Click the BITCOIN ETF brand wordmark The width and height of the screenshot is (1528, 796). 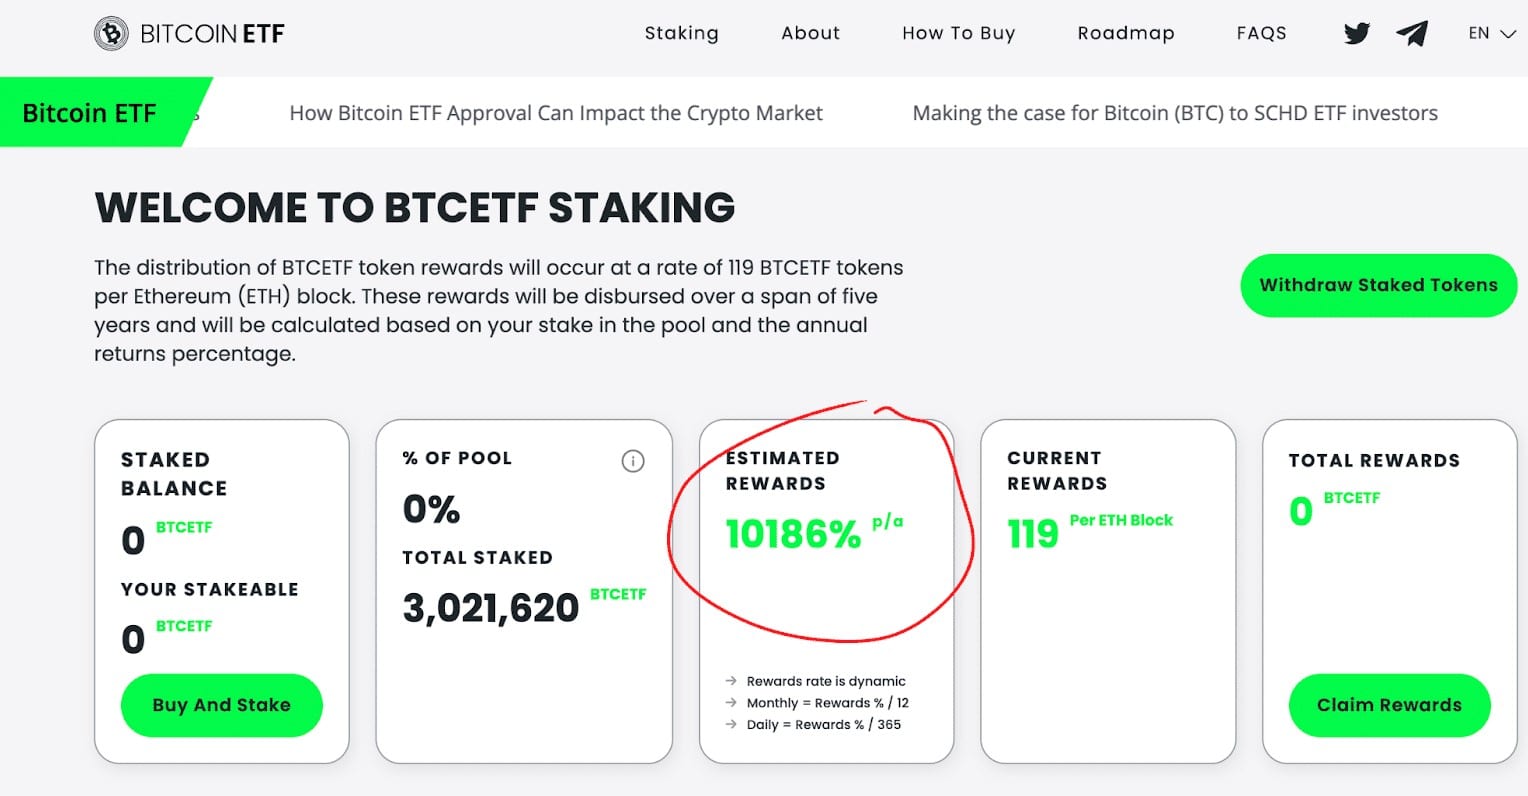212,34
